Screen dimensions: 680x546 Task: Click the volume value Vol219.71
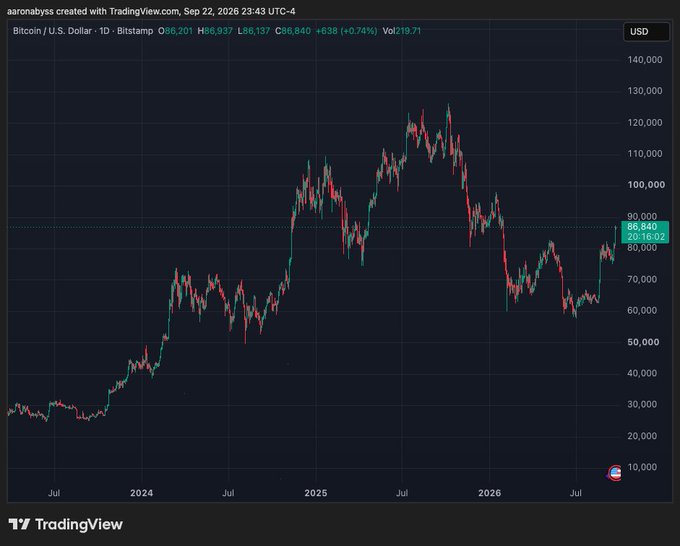coord(402,31)
